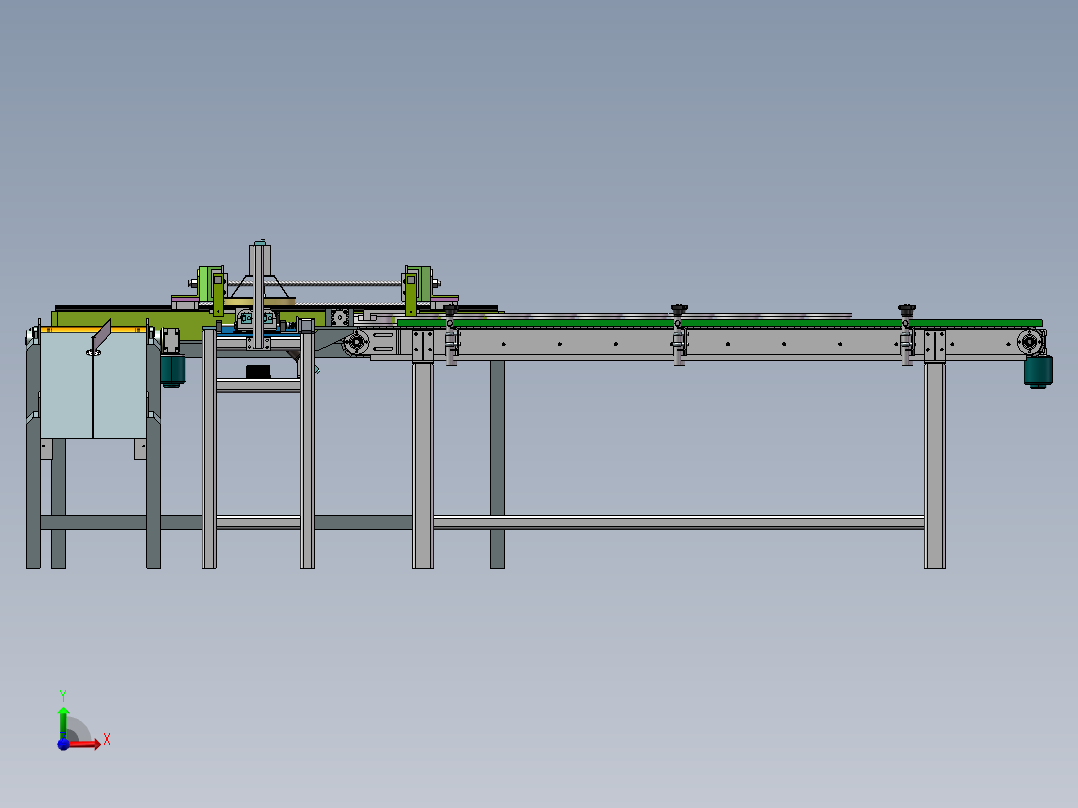Click the red X axis arrow of the triad
Screen dimensions: 1078x808
click(84, 744)
